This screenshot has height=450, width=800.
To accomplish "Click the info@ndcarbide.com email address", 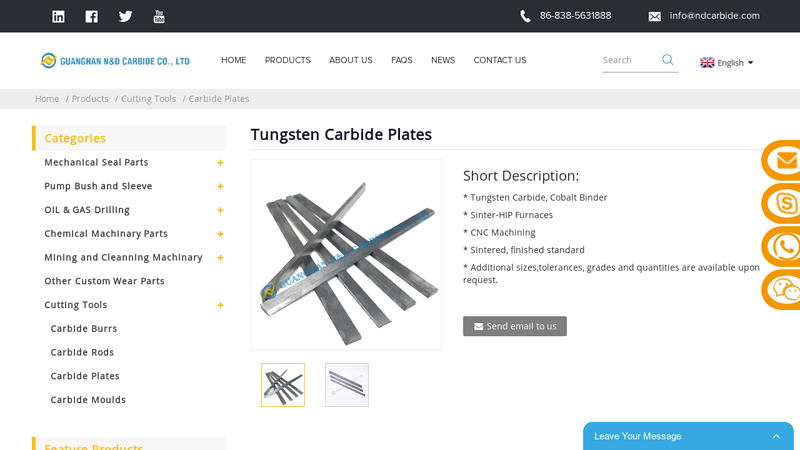I will 714,16.
